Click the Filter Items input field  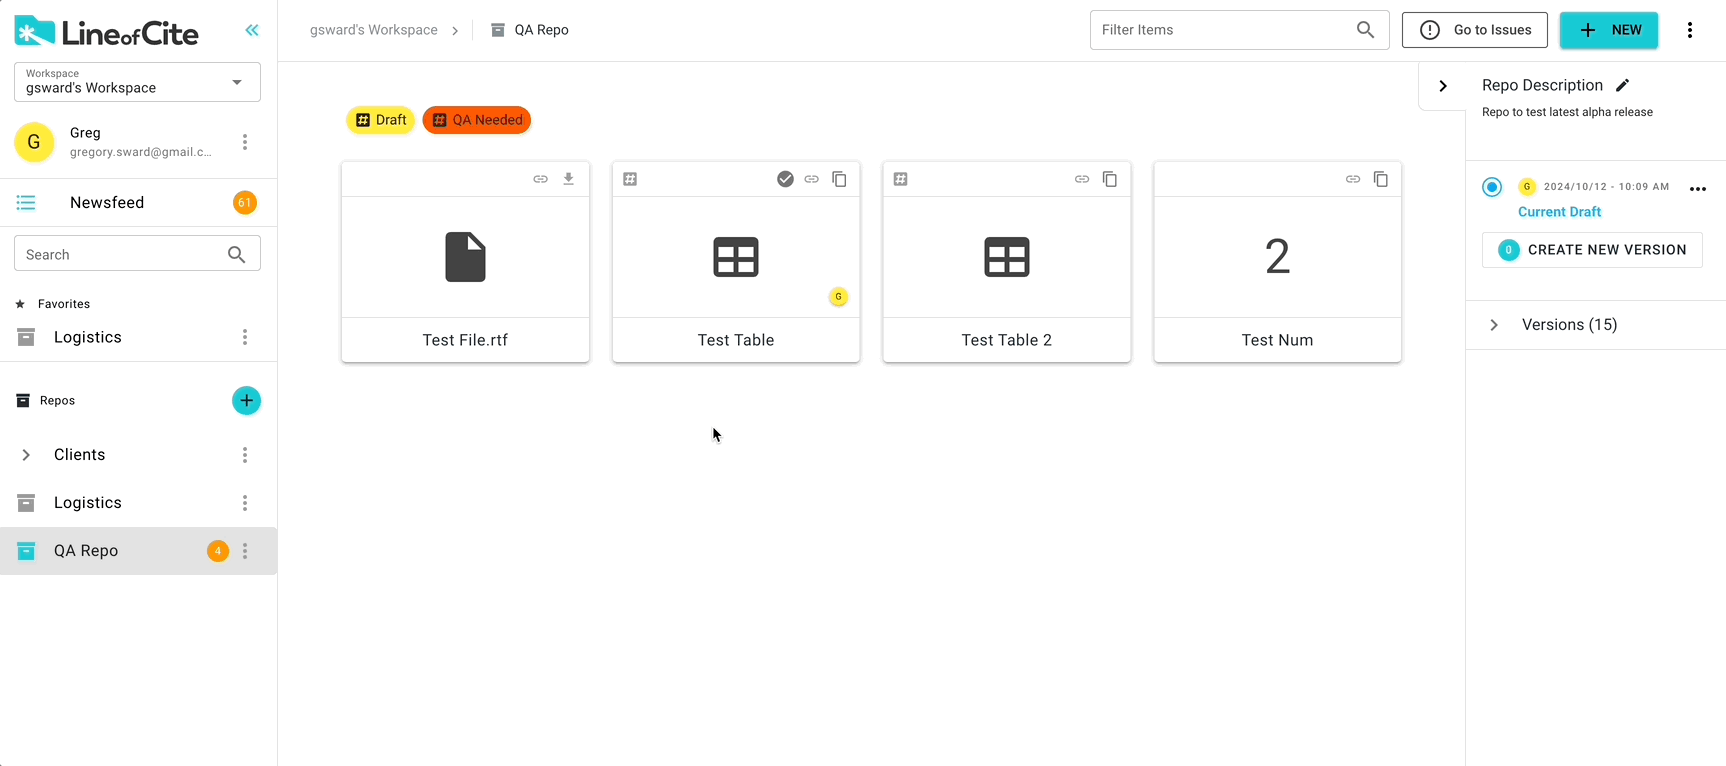pos(1224,30)
